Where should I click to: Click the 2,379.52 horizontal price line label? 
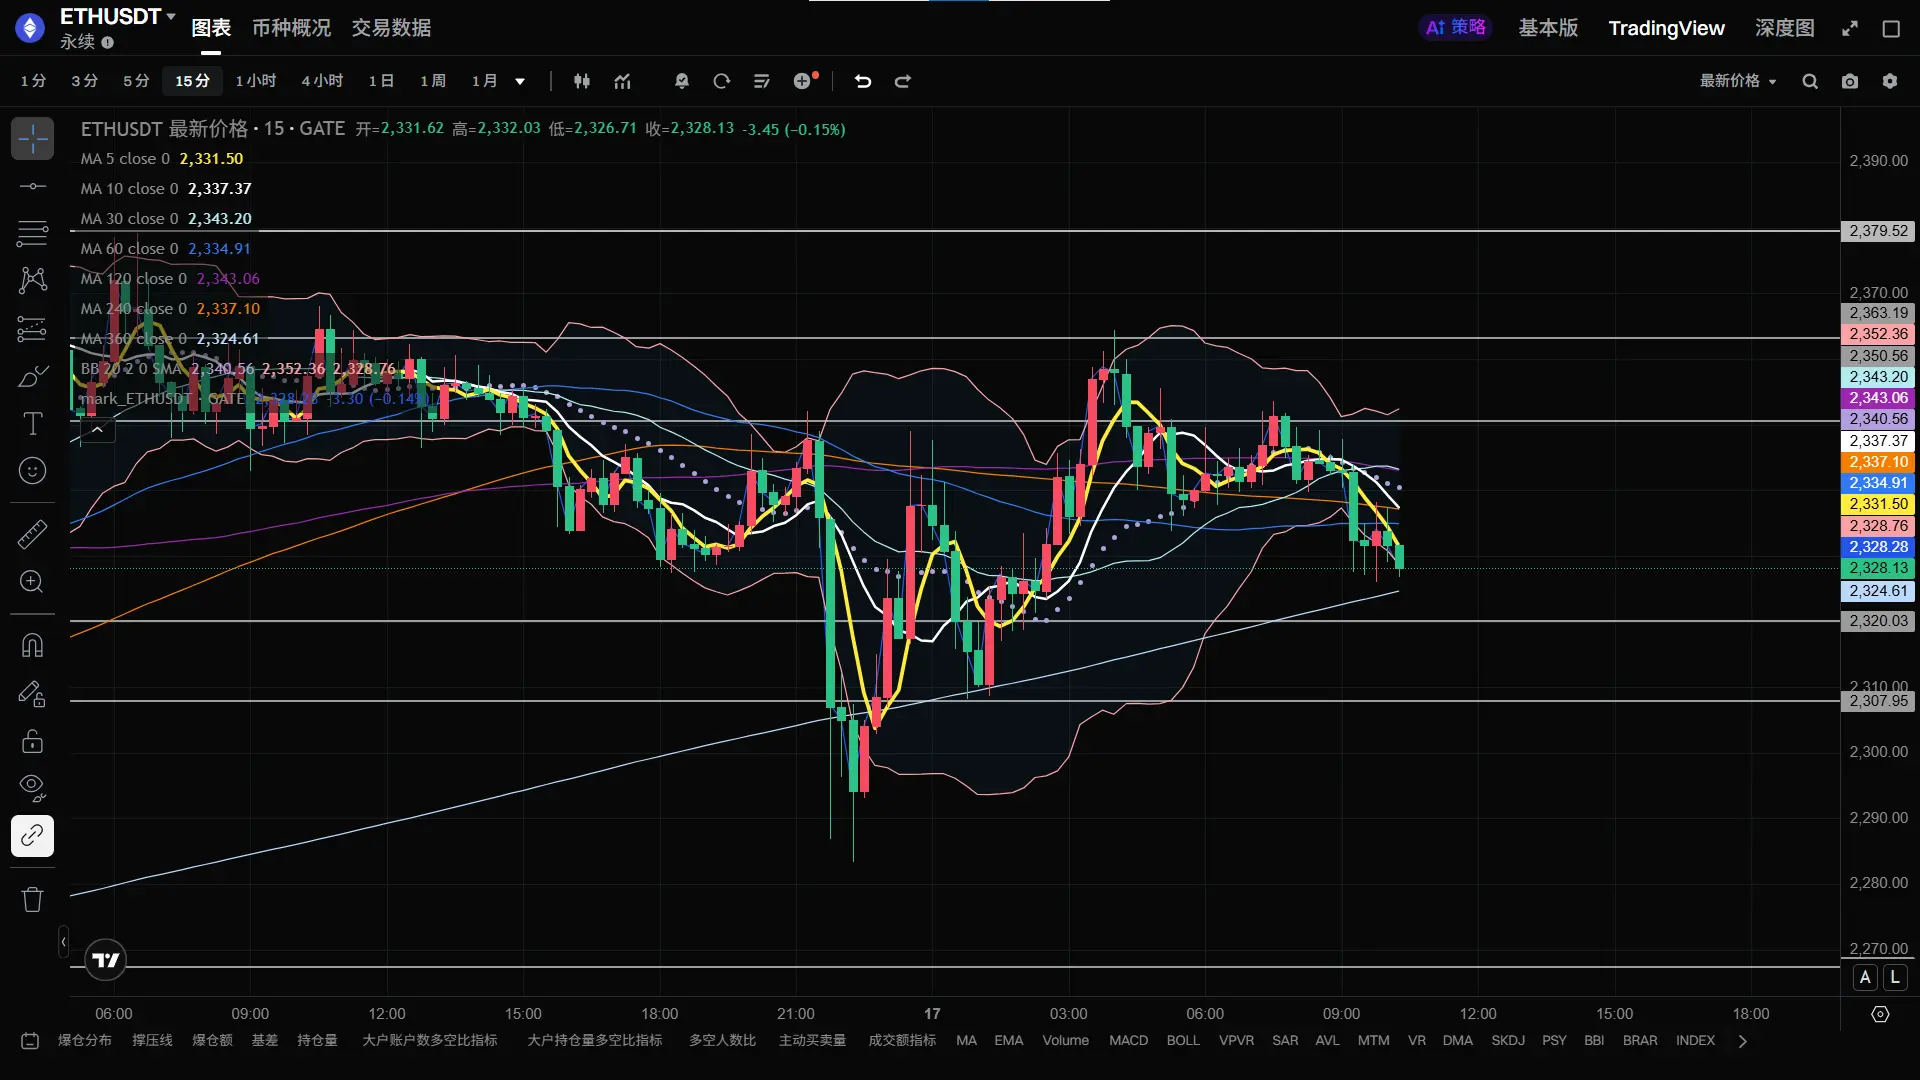(1878, 231)
